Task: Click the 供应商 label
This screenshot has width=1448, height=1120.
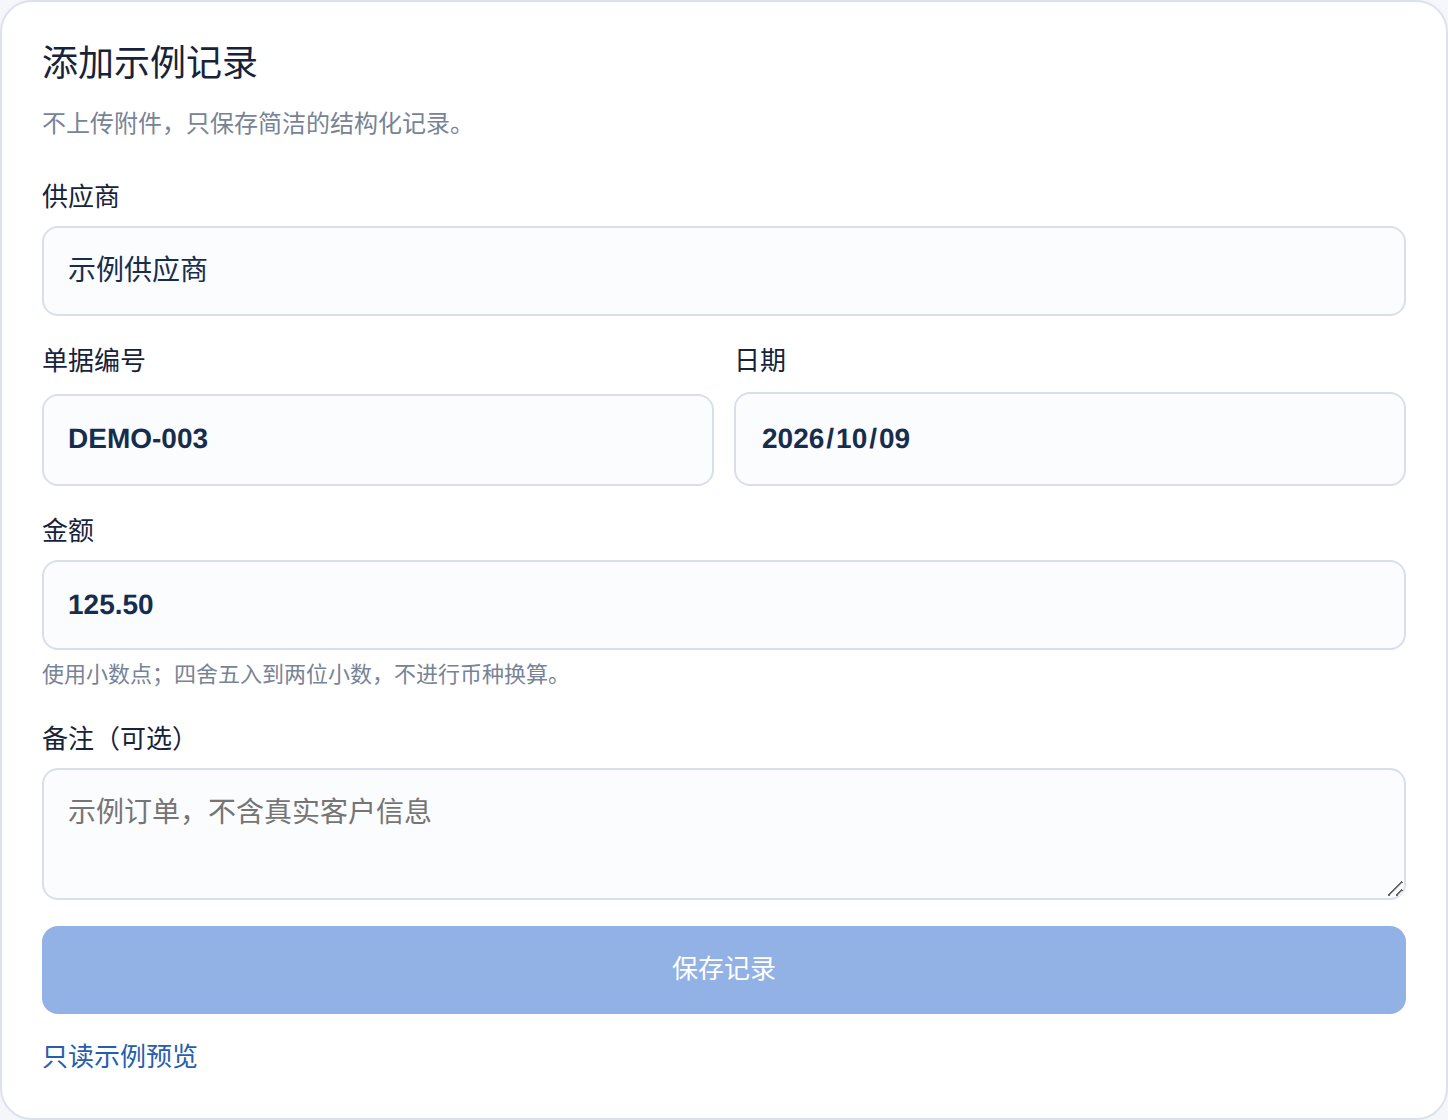Action: [x=81, y=196]
